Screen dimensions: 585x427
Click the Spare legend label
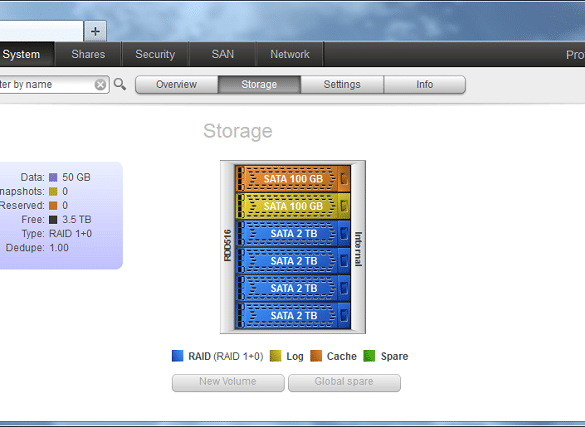pyautogui.click(x=394, y=357)
